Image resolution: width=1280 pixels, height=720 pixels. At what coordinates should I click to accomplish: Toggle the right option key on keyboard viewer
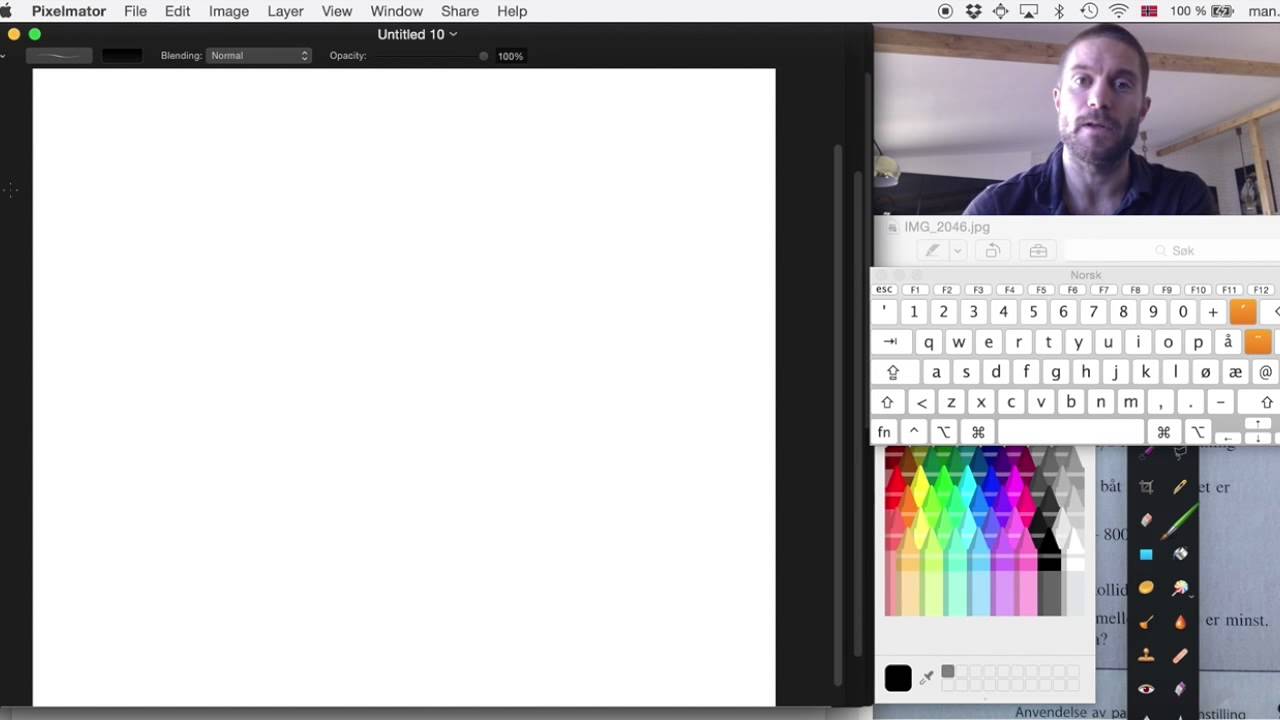tap(1197, 432)
